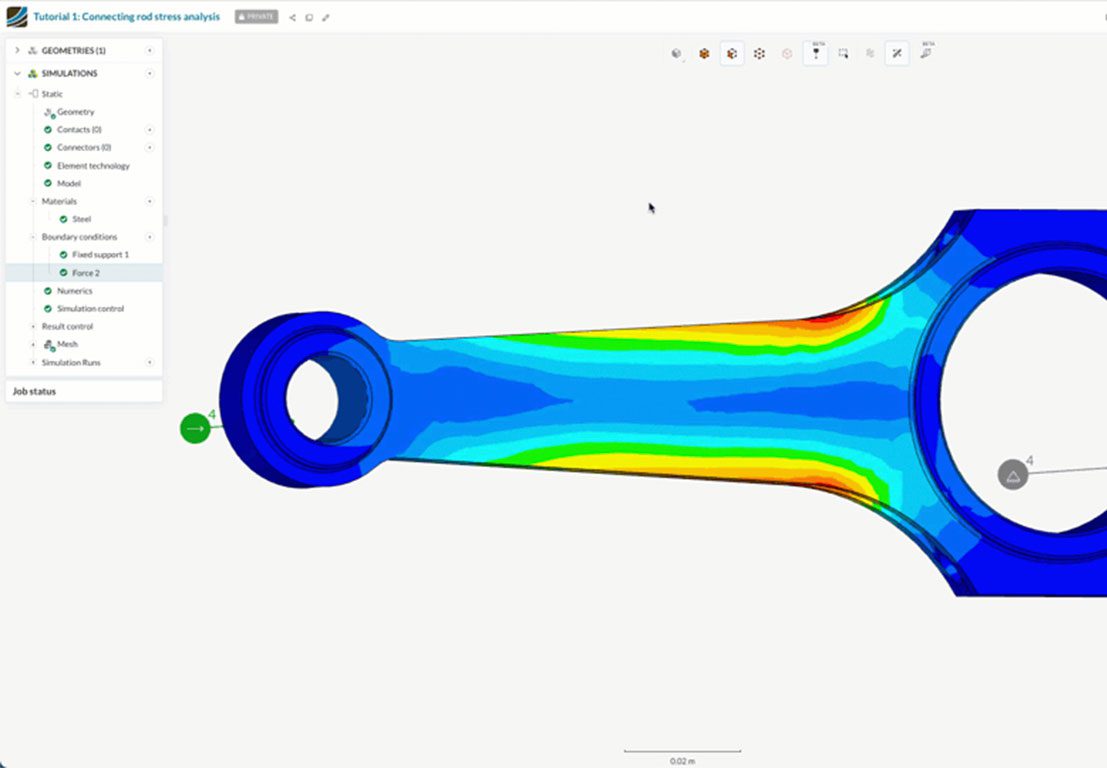1107x768 pixels.
Task: Click the share project icon
Action: coord(293,17)
